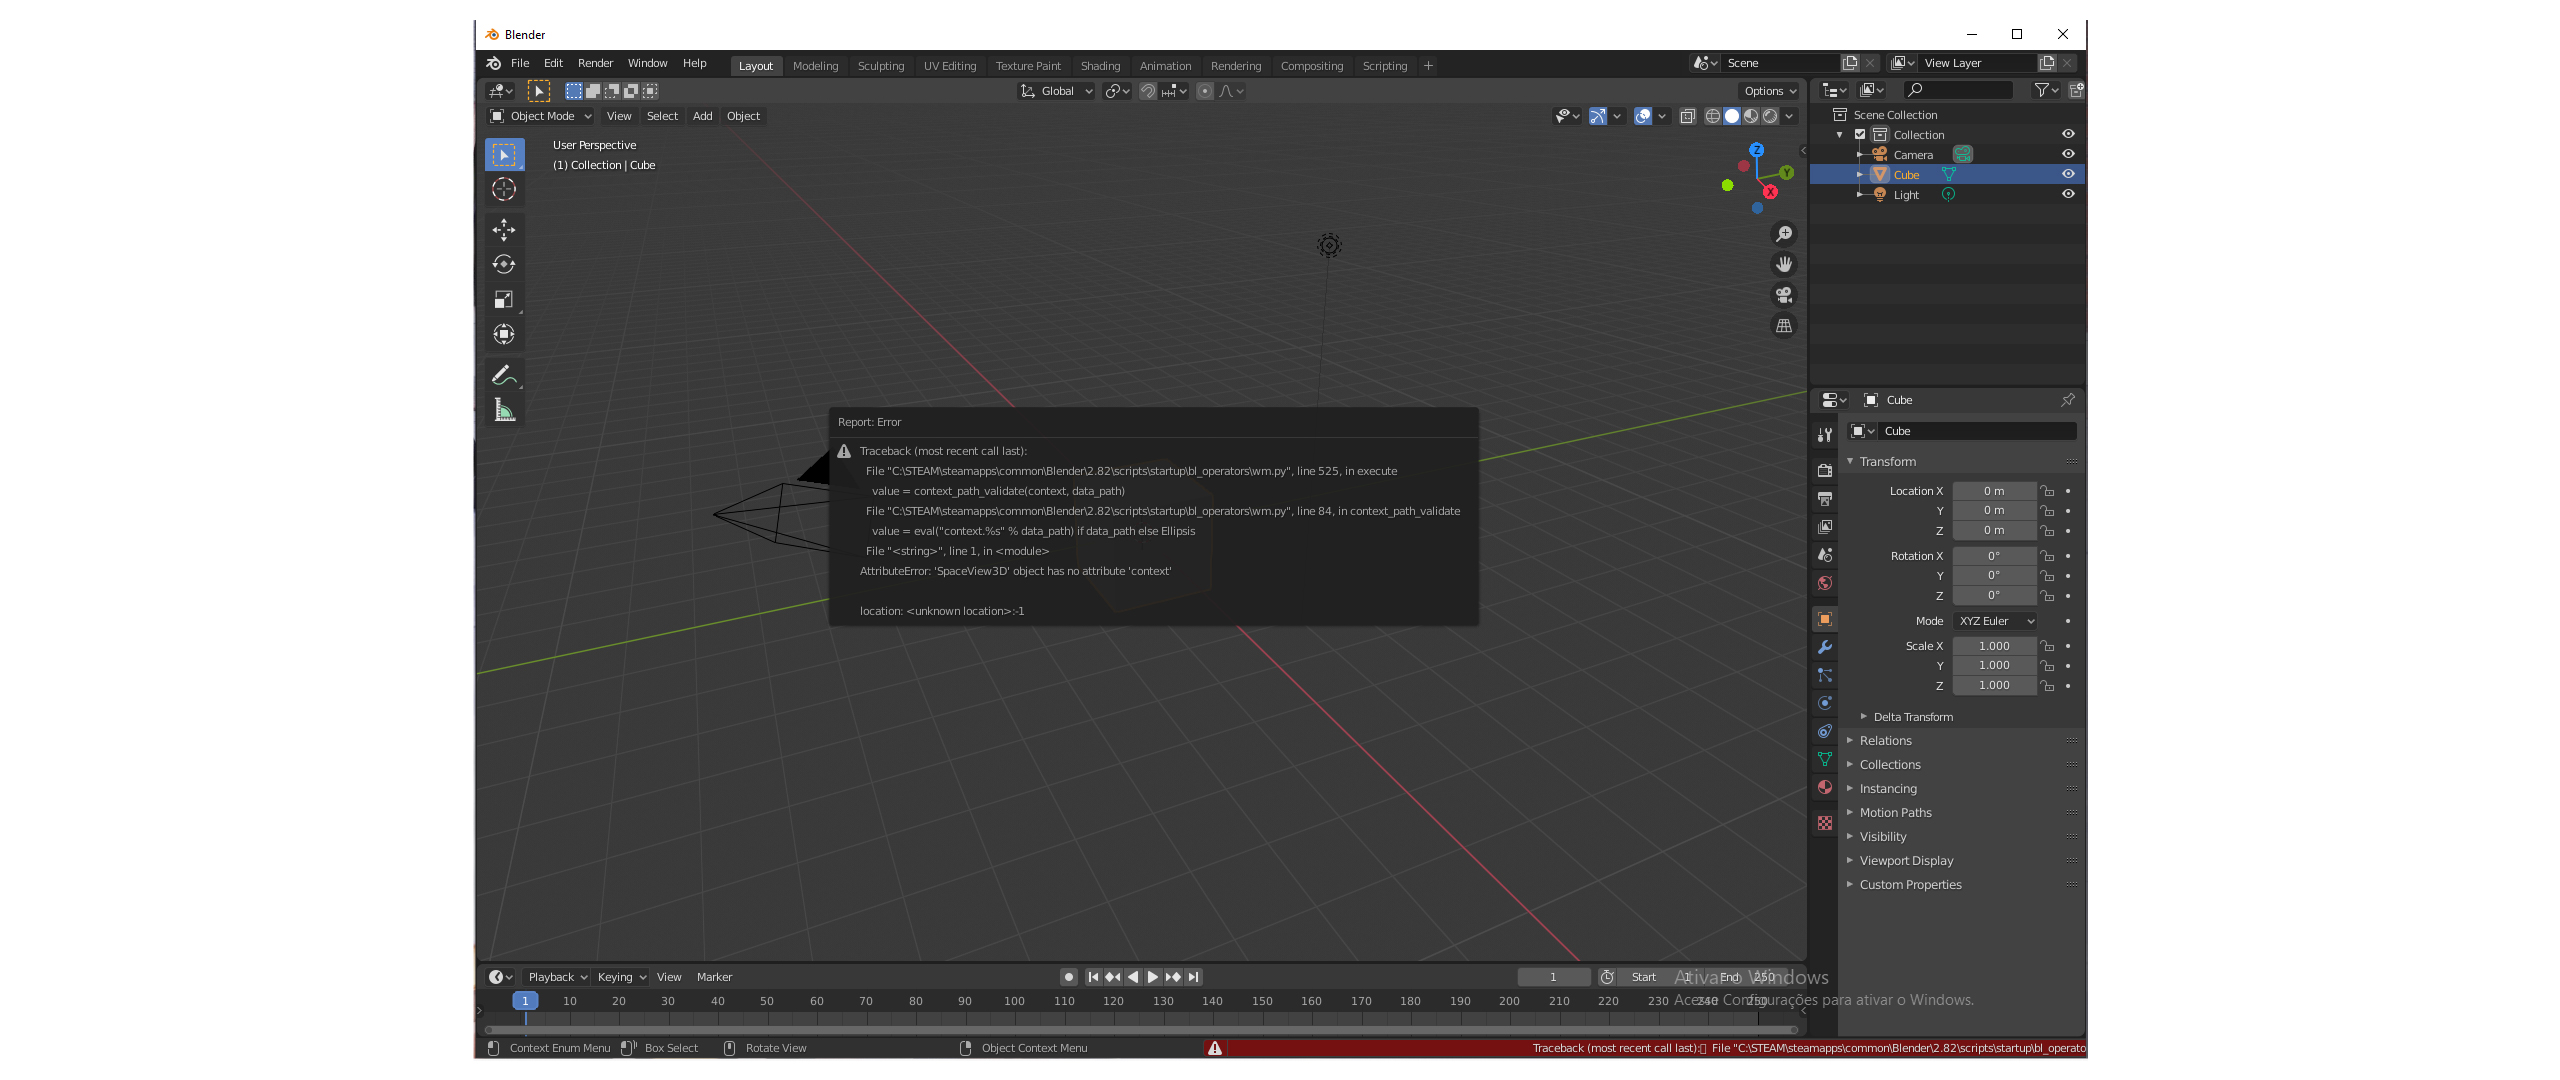2560x1080 pixels.
Task: Select the Cursor tool in toolbar
Action: coord(504,189)
